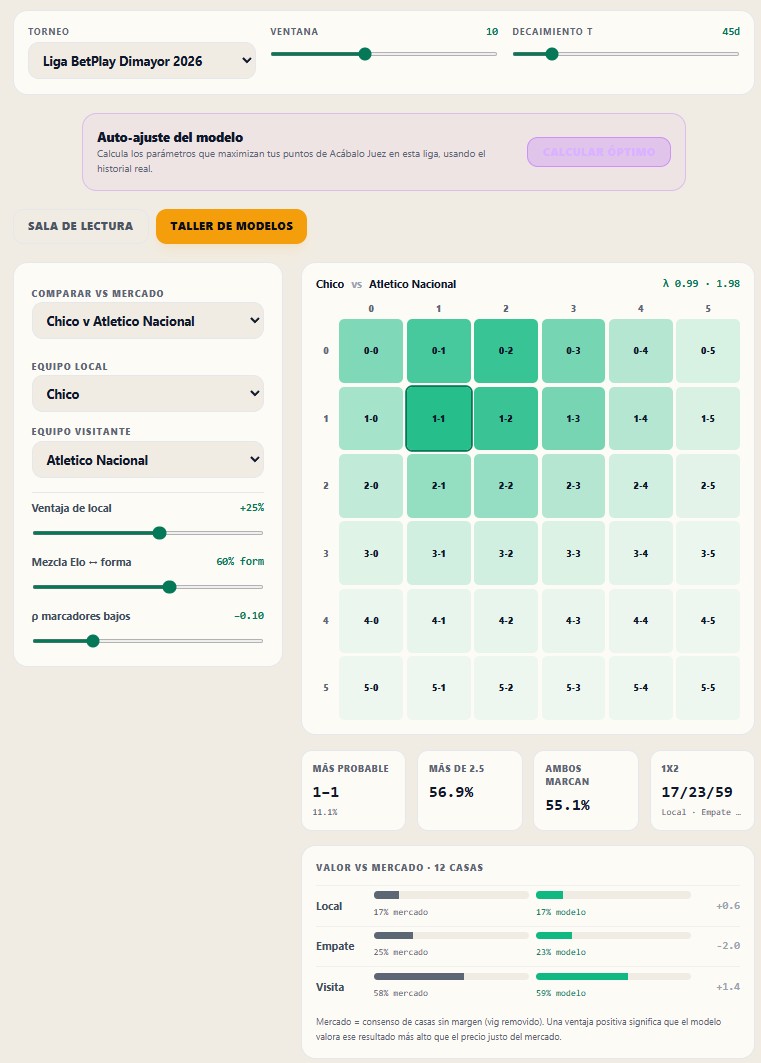The width and height of the screenshot is (761, 1063).
Task: Click the Más de 2.5 stat card
Action: (470, 790)
